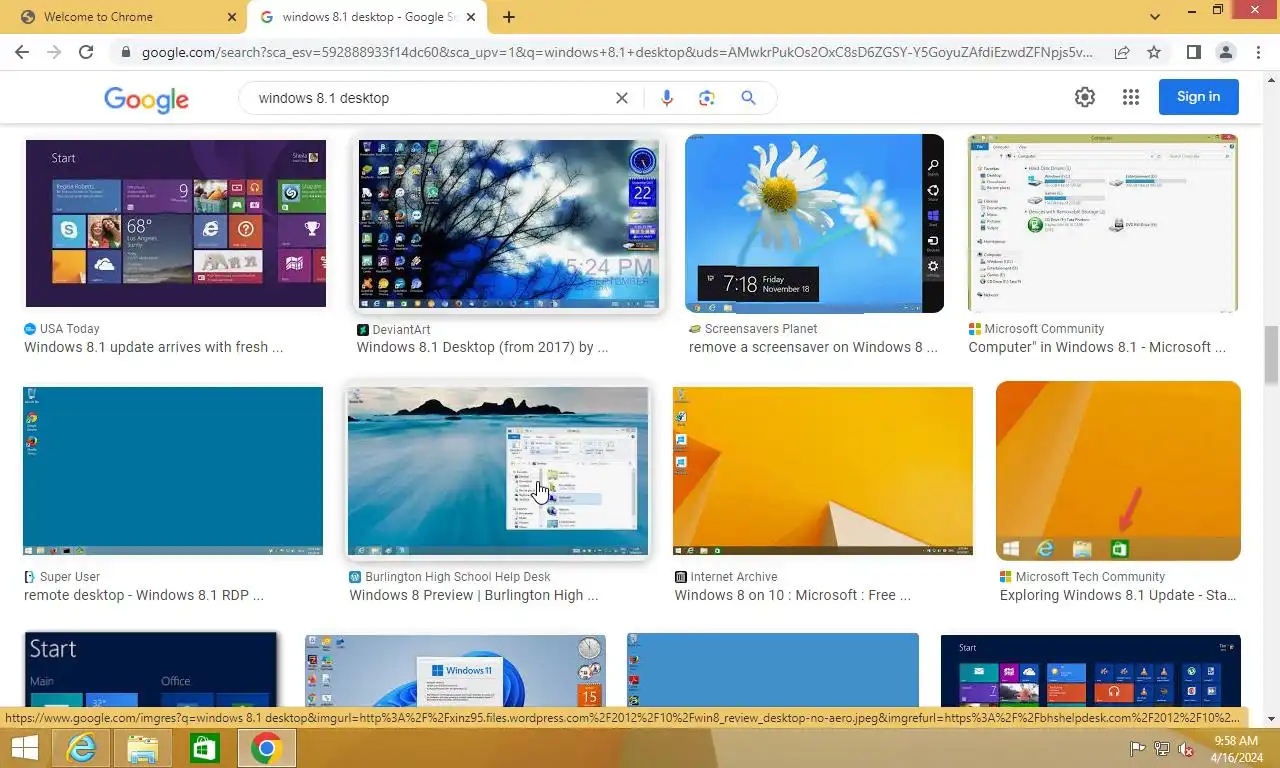Image resolution: width=1280 pixels, height=768 pixels.
Task: Close the windows 8.1 desktop search tab
Action: point(473,17)
